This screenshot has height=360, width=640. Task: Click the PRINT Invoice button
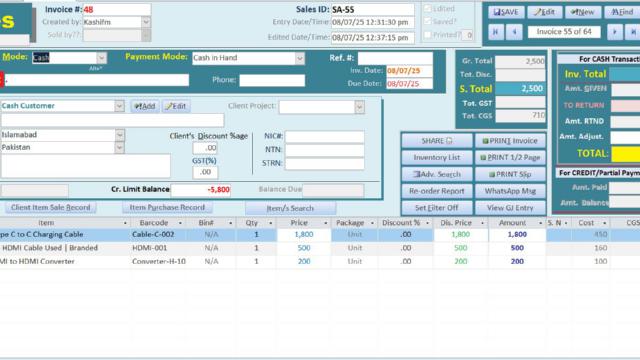pos(510,141)
